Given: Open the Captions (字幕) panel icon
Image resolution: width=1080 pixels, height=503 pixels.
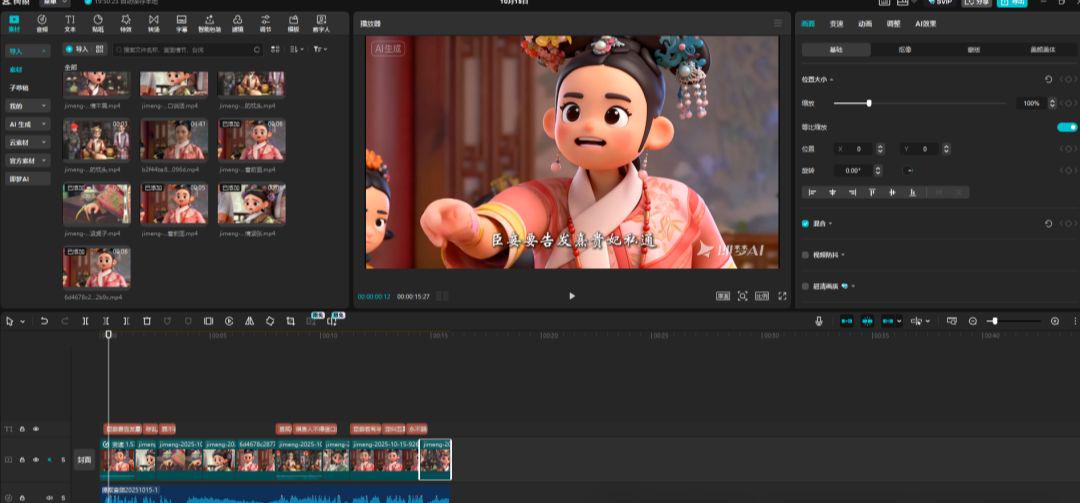Looking at the screenshot, I should 181,23.
